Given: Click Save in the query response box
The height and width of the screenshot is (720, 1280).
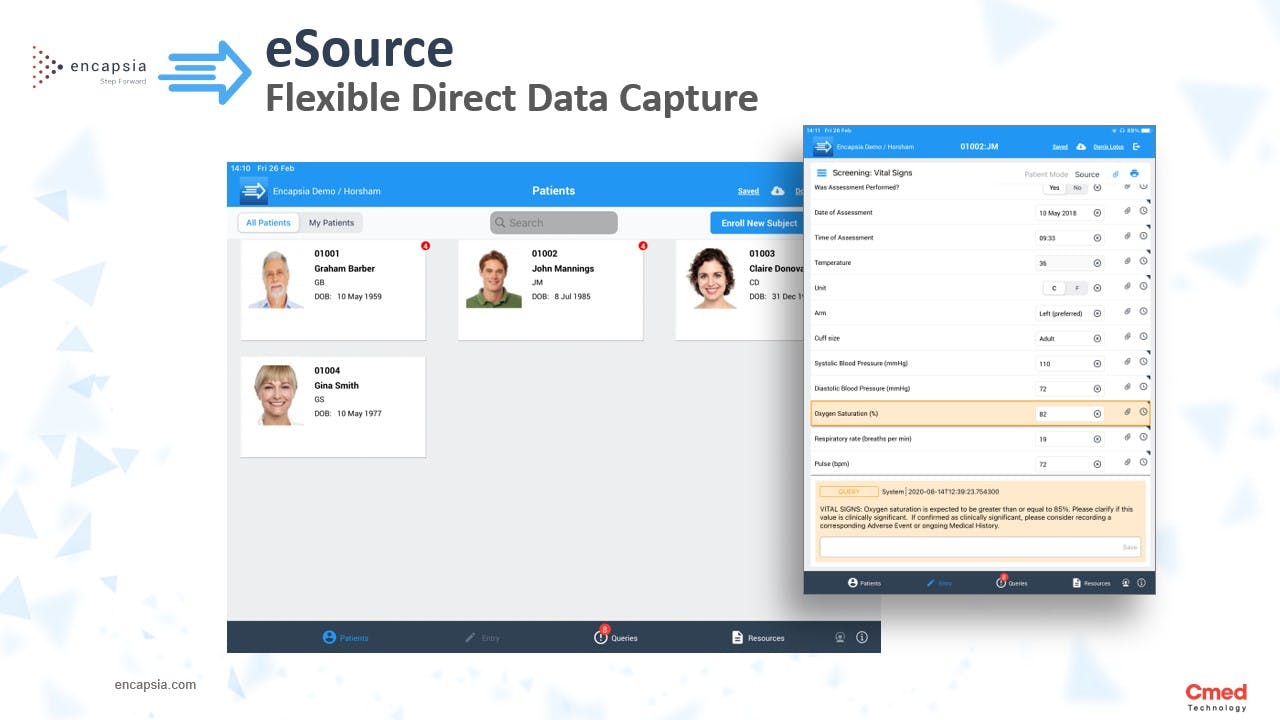Looking at the screenshot, I should pyautogui.click(x=1130, y=547).
